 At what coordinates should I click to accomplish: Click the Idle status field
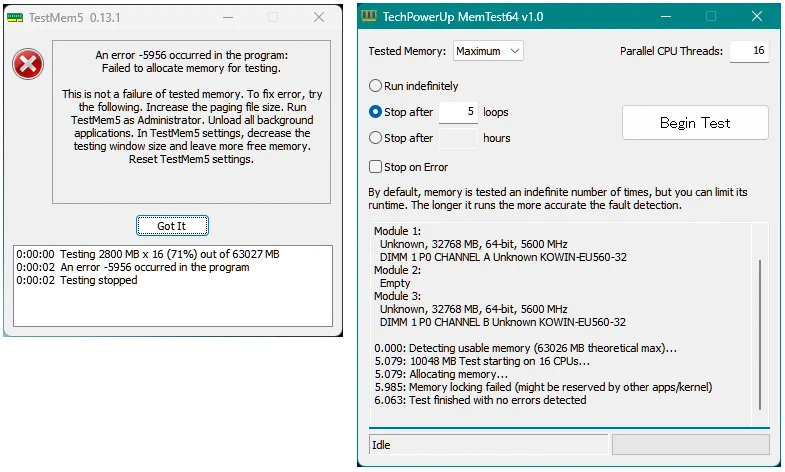(x=488, y=444)
